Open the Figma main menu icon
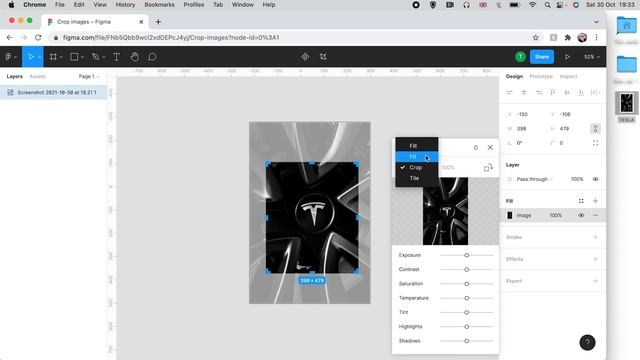 [x=8, y=57]
